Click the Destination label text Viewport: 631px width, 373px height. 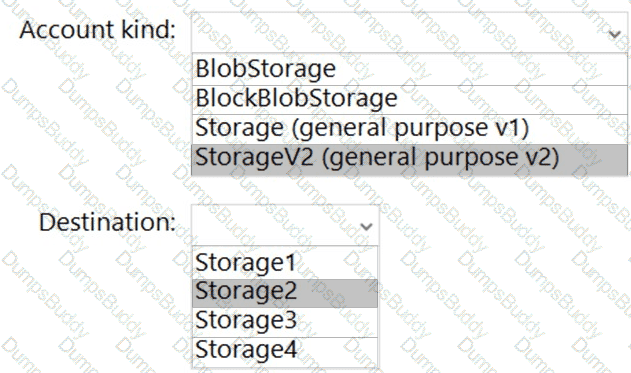pyautogui.click(x=107, y=222)
